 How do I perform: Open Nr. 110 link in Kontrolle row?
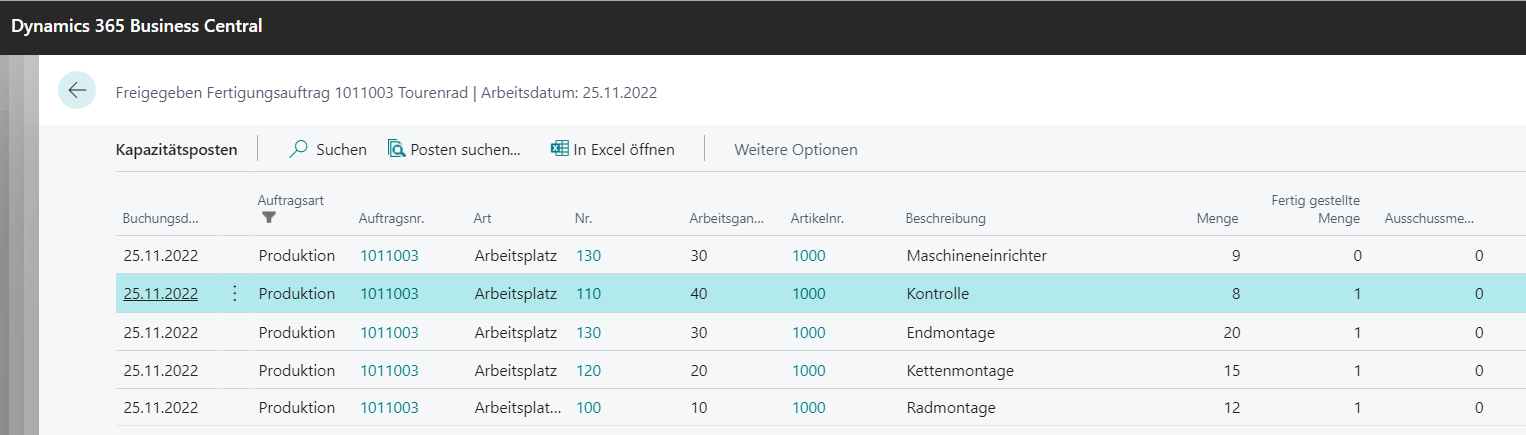tap(589, 294)
